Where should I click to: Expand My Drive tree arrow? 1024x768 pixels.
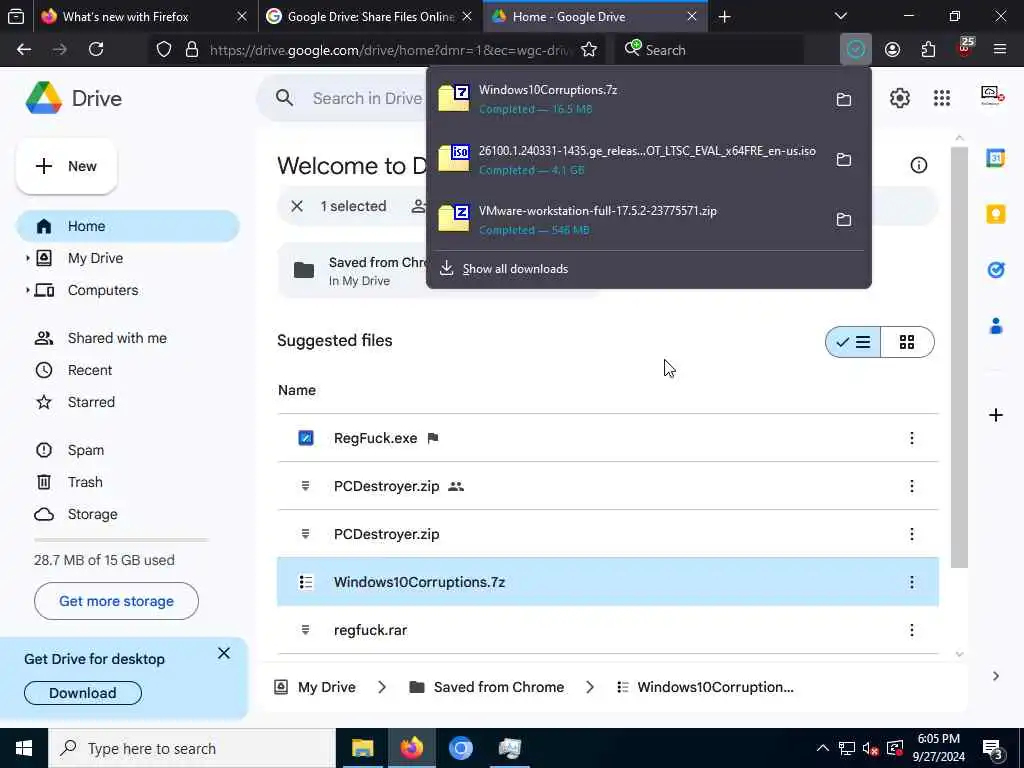(x=27, y=259)
